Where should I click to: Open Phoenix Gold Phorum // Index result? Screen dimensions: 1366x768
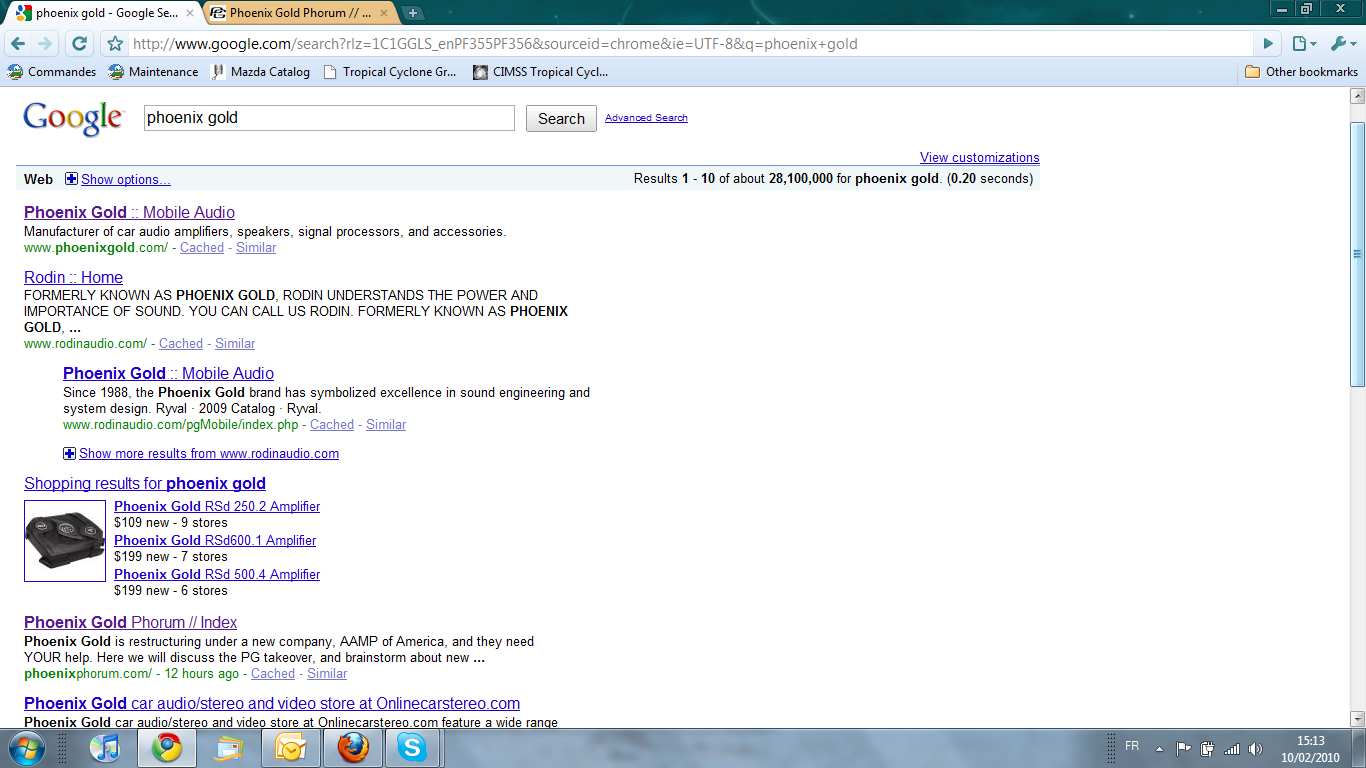tap(130, 622)
